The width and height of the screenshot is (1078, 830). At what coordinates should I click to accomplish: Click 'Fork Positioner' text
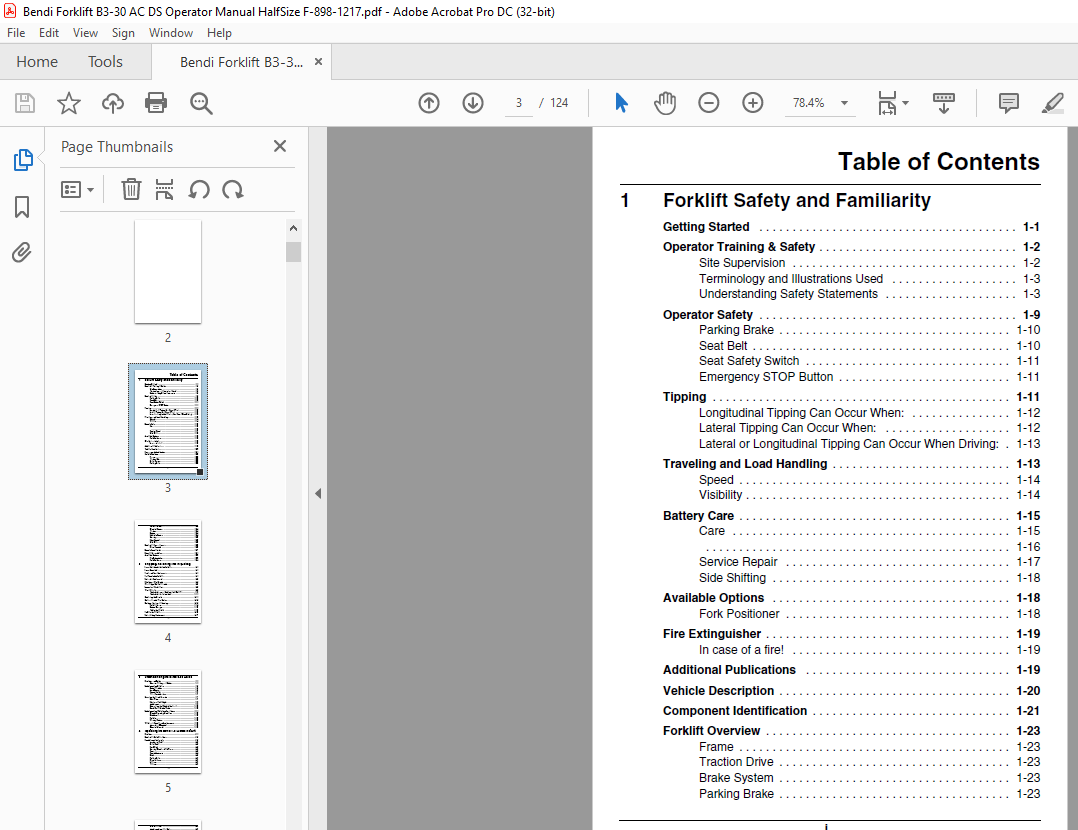coord(739,614)
